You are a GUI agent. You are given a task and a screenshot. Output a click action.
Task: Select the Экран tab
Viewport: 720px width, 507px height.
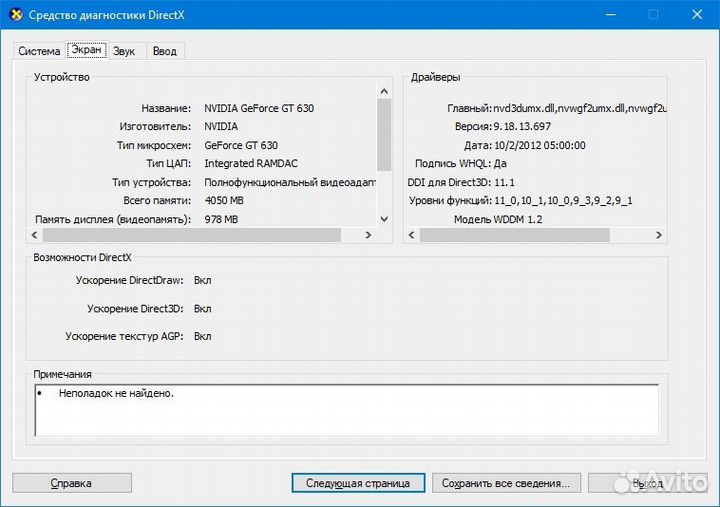(86, 50)
